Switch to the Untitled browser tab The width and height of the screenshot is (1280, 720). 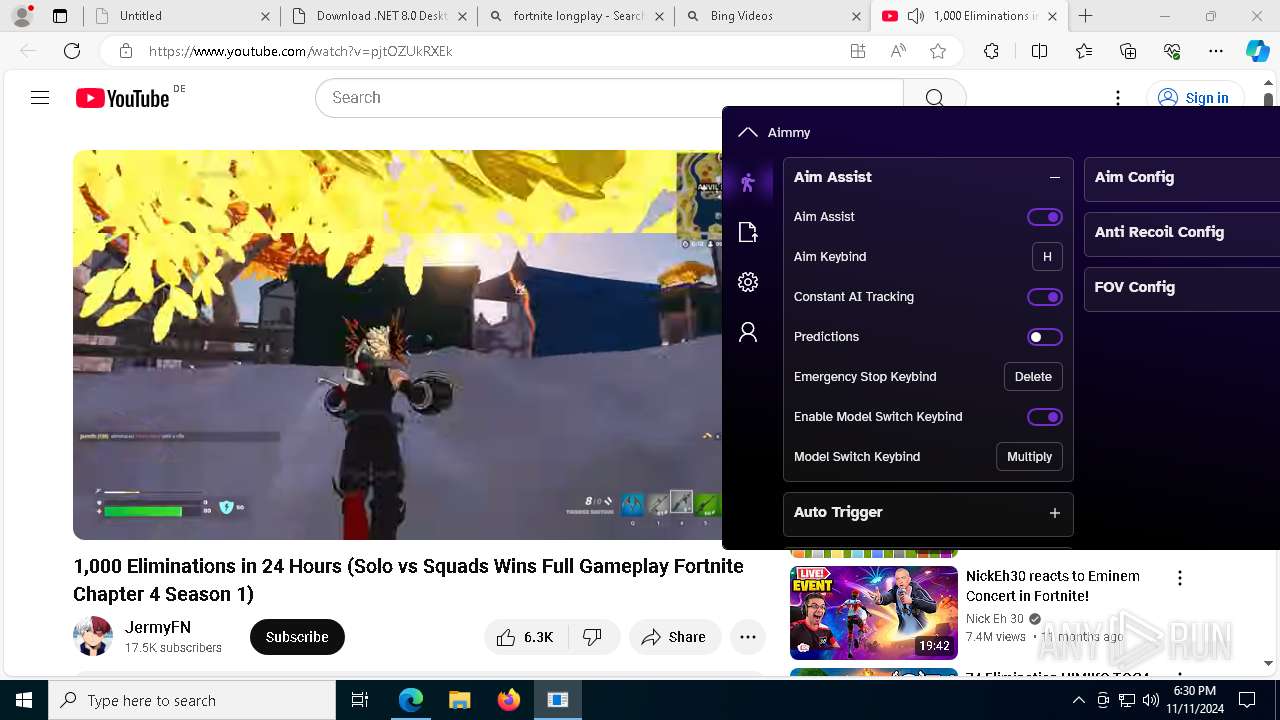tap(178, 16)
